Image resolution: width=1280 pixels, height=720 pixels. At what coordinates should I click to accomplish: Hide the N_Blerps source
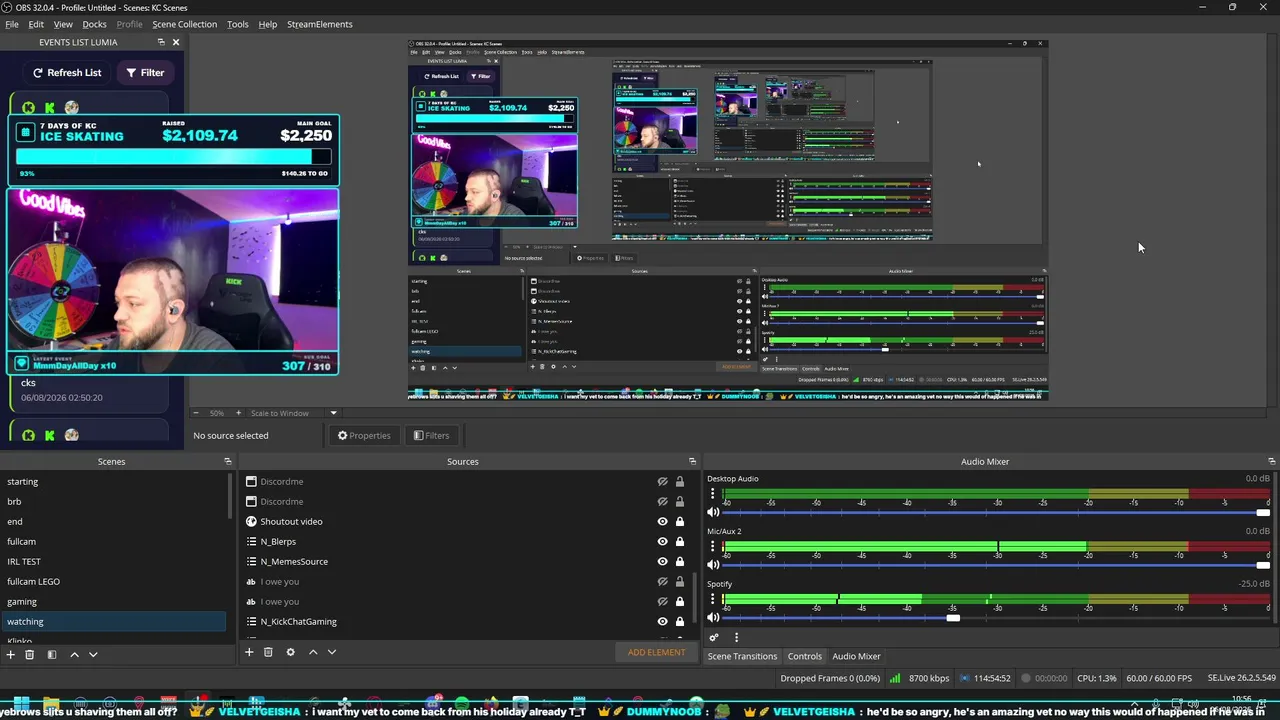pos(662,542)
